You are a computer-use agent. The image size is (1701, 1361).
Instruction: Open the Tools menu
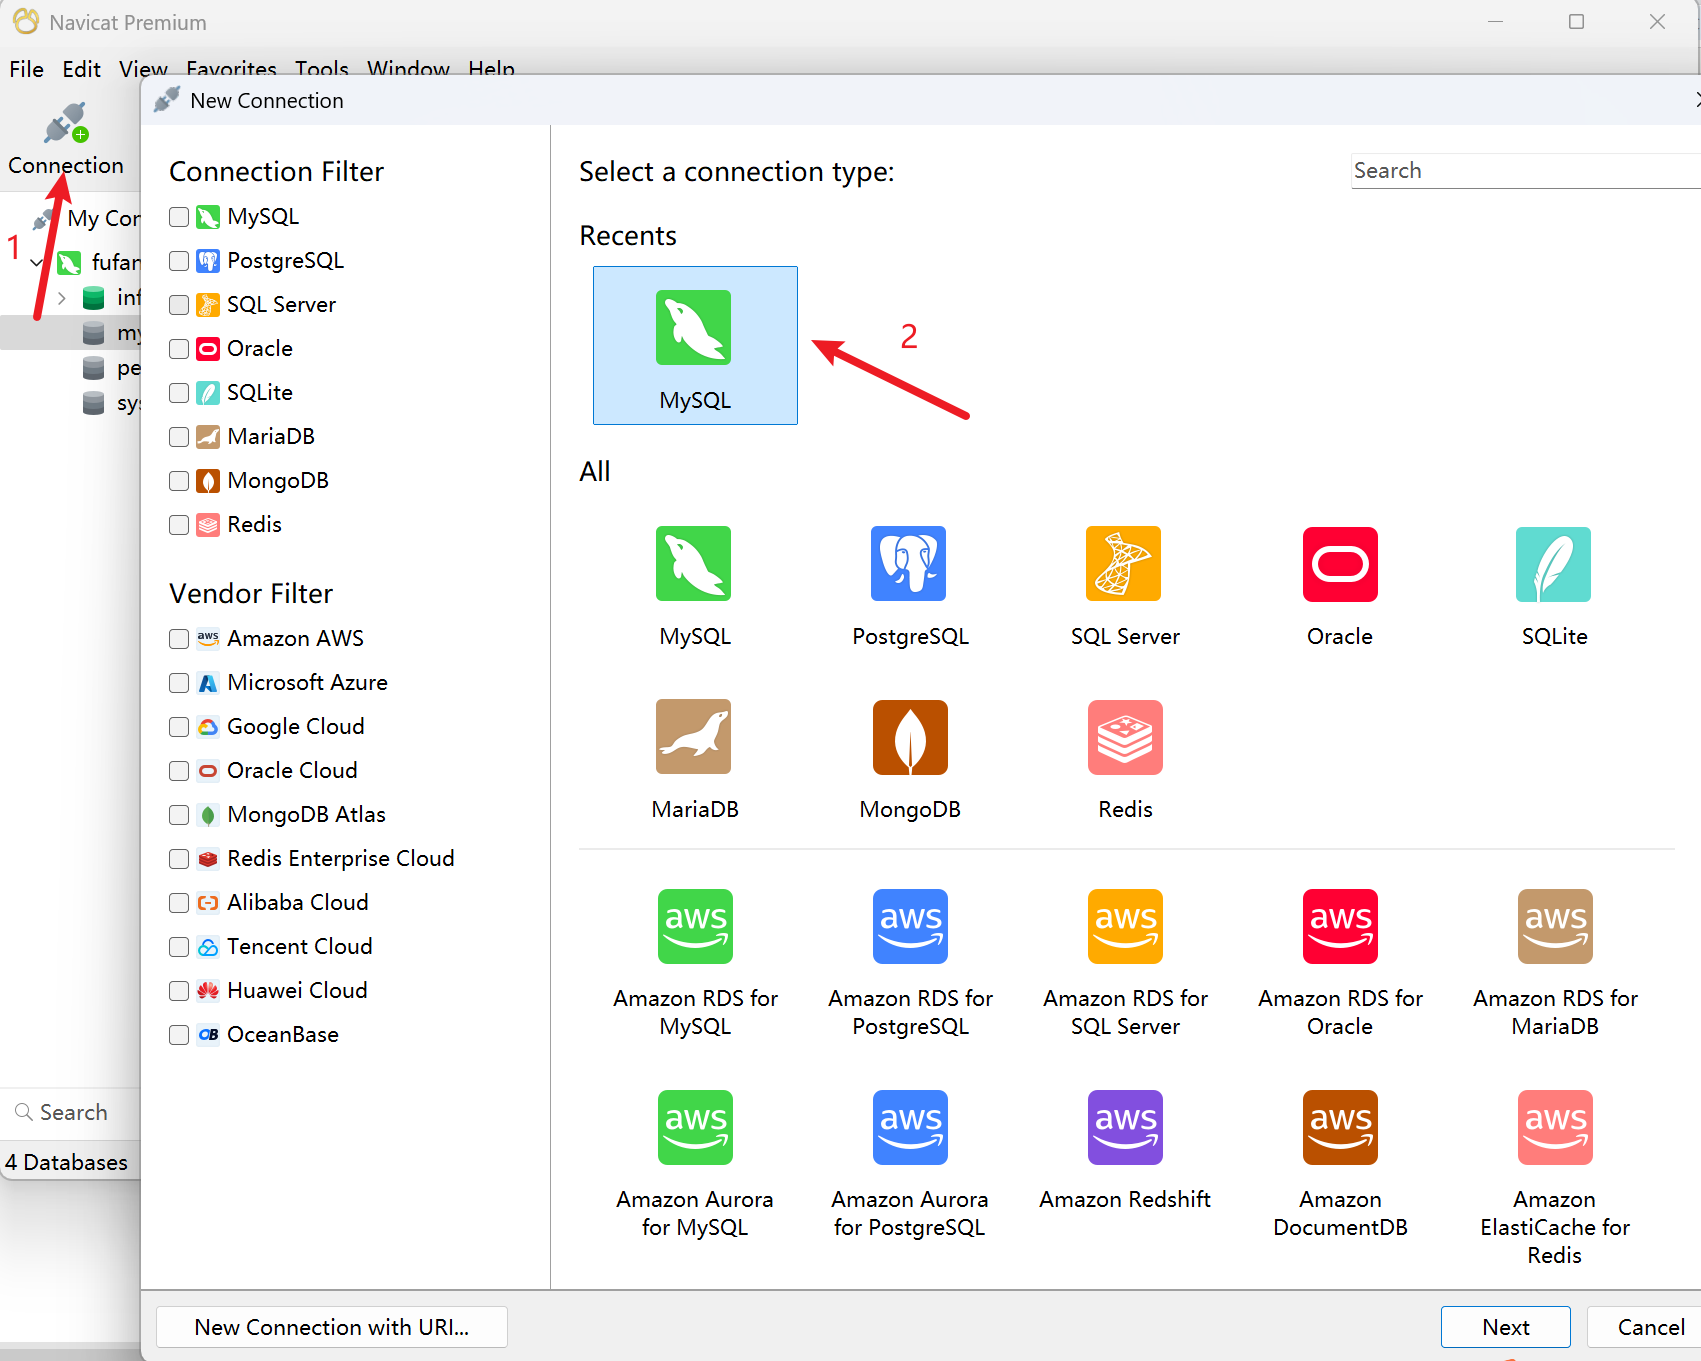321,69
